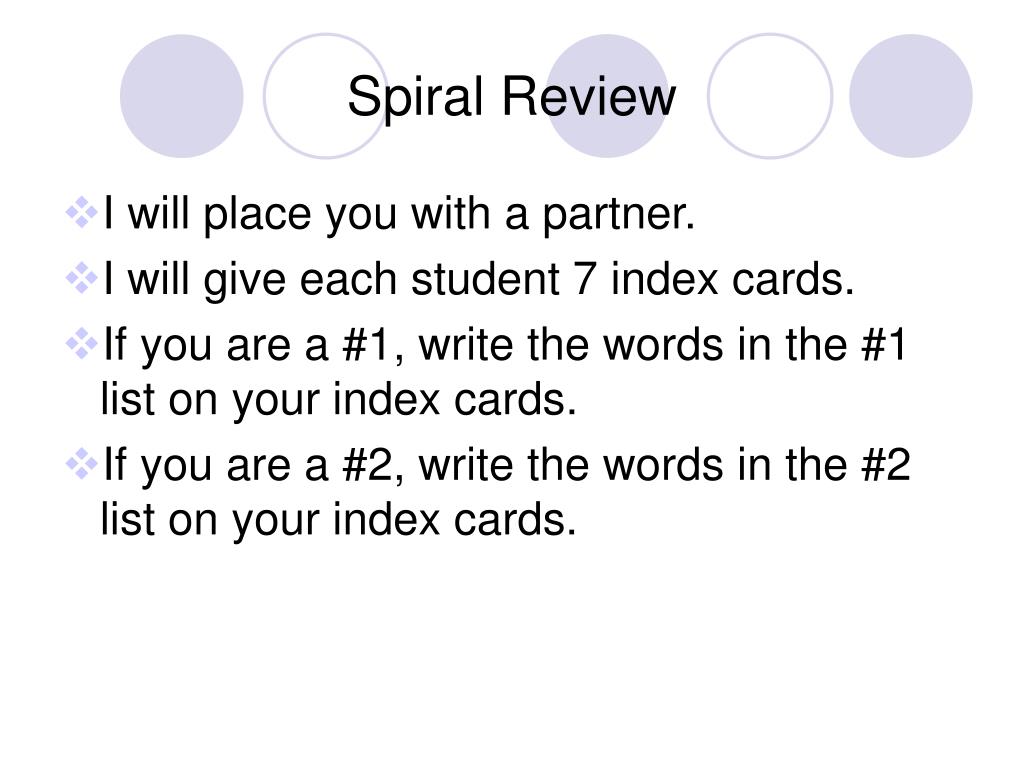Click the word 'partner' in the first bullet
This screenshot has width=1024, height=768.
[x=613, y=216]
